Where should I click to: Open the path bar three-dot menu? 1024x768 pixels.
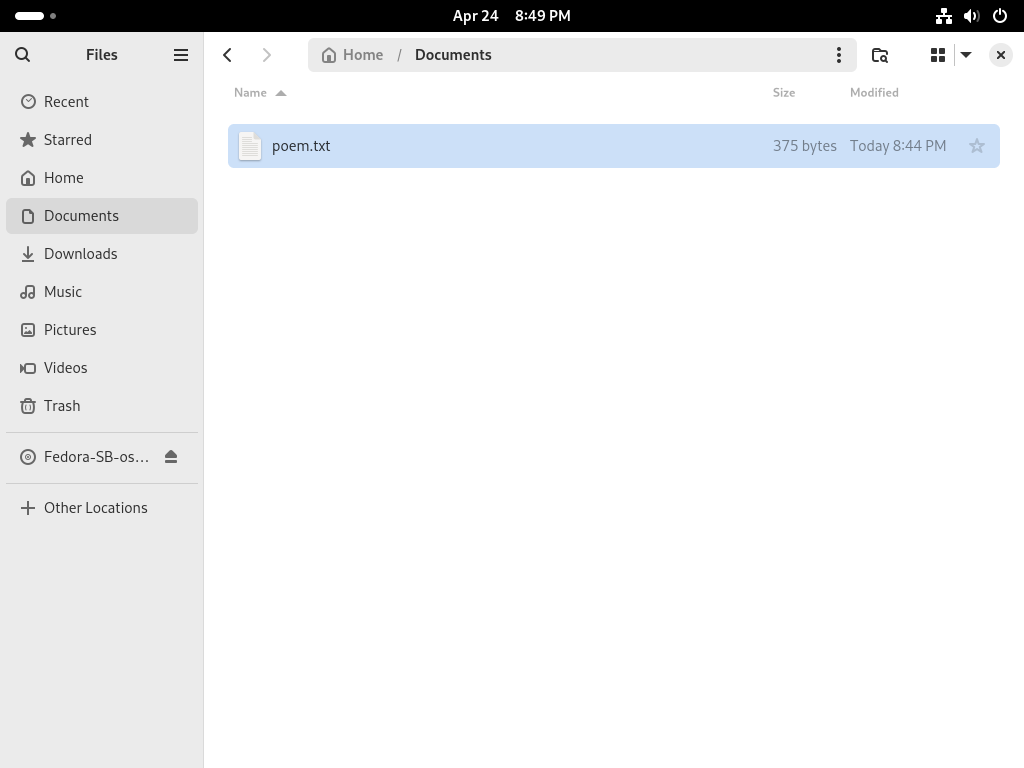(839, 55)
